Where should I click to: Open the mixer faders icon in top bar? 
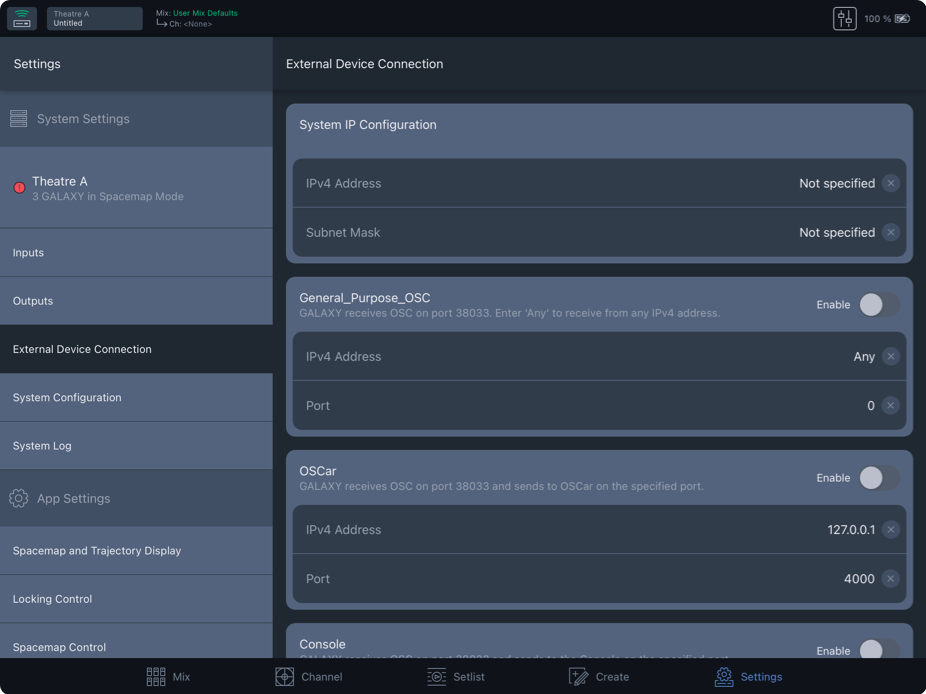click(x=845, y=18)
